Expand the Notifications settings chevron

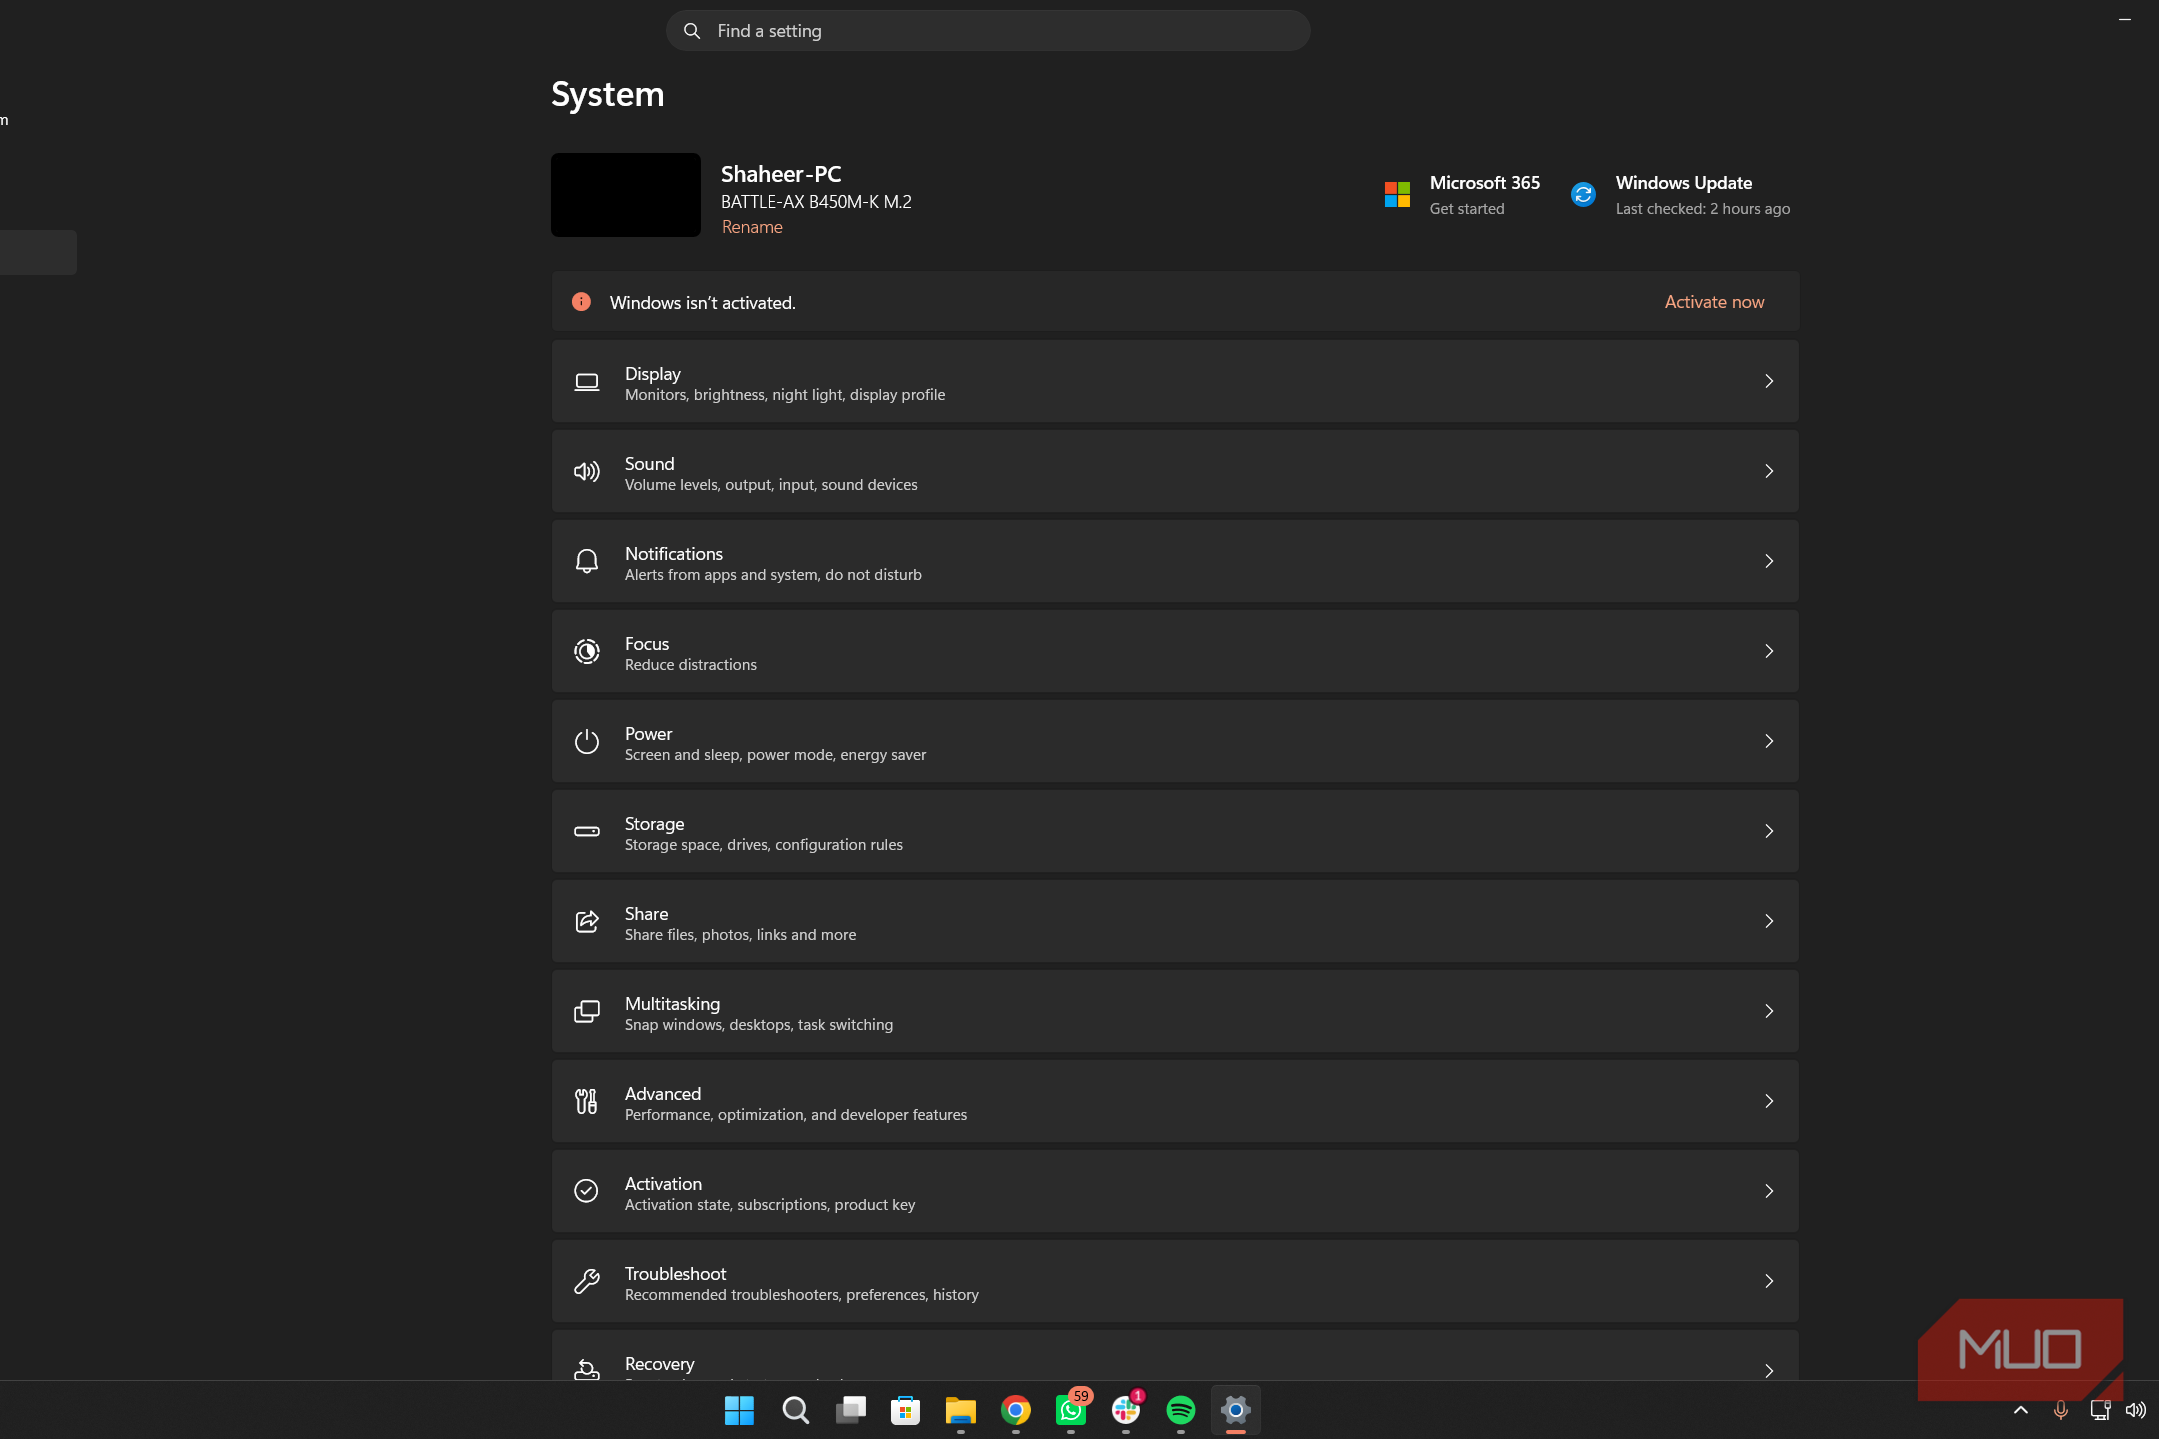pyautogui.click(x=1769, y=561)
